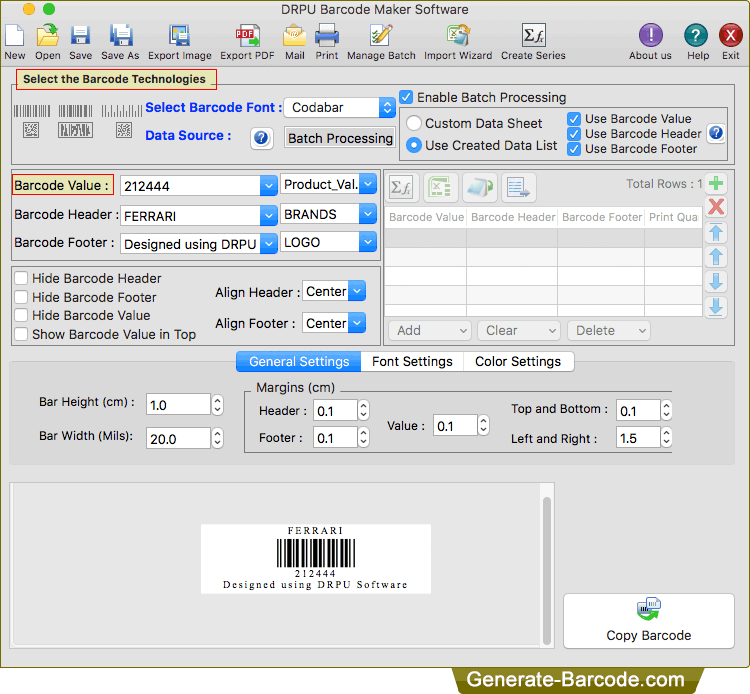Open the Add dropdown button
The height and width of the screenshot is (694, 750).
pyautogui.click(x=430, y=330)
